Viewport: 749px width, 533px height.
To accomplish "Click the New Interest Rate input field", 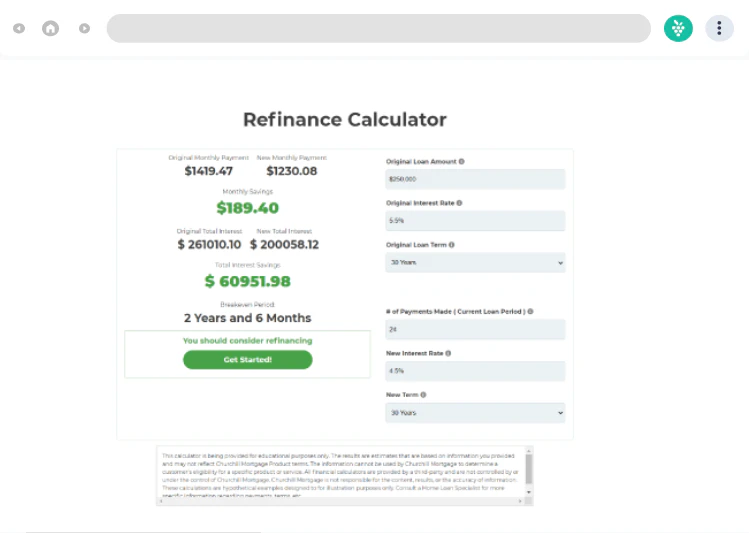I will click(475, 371).
